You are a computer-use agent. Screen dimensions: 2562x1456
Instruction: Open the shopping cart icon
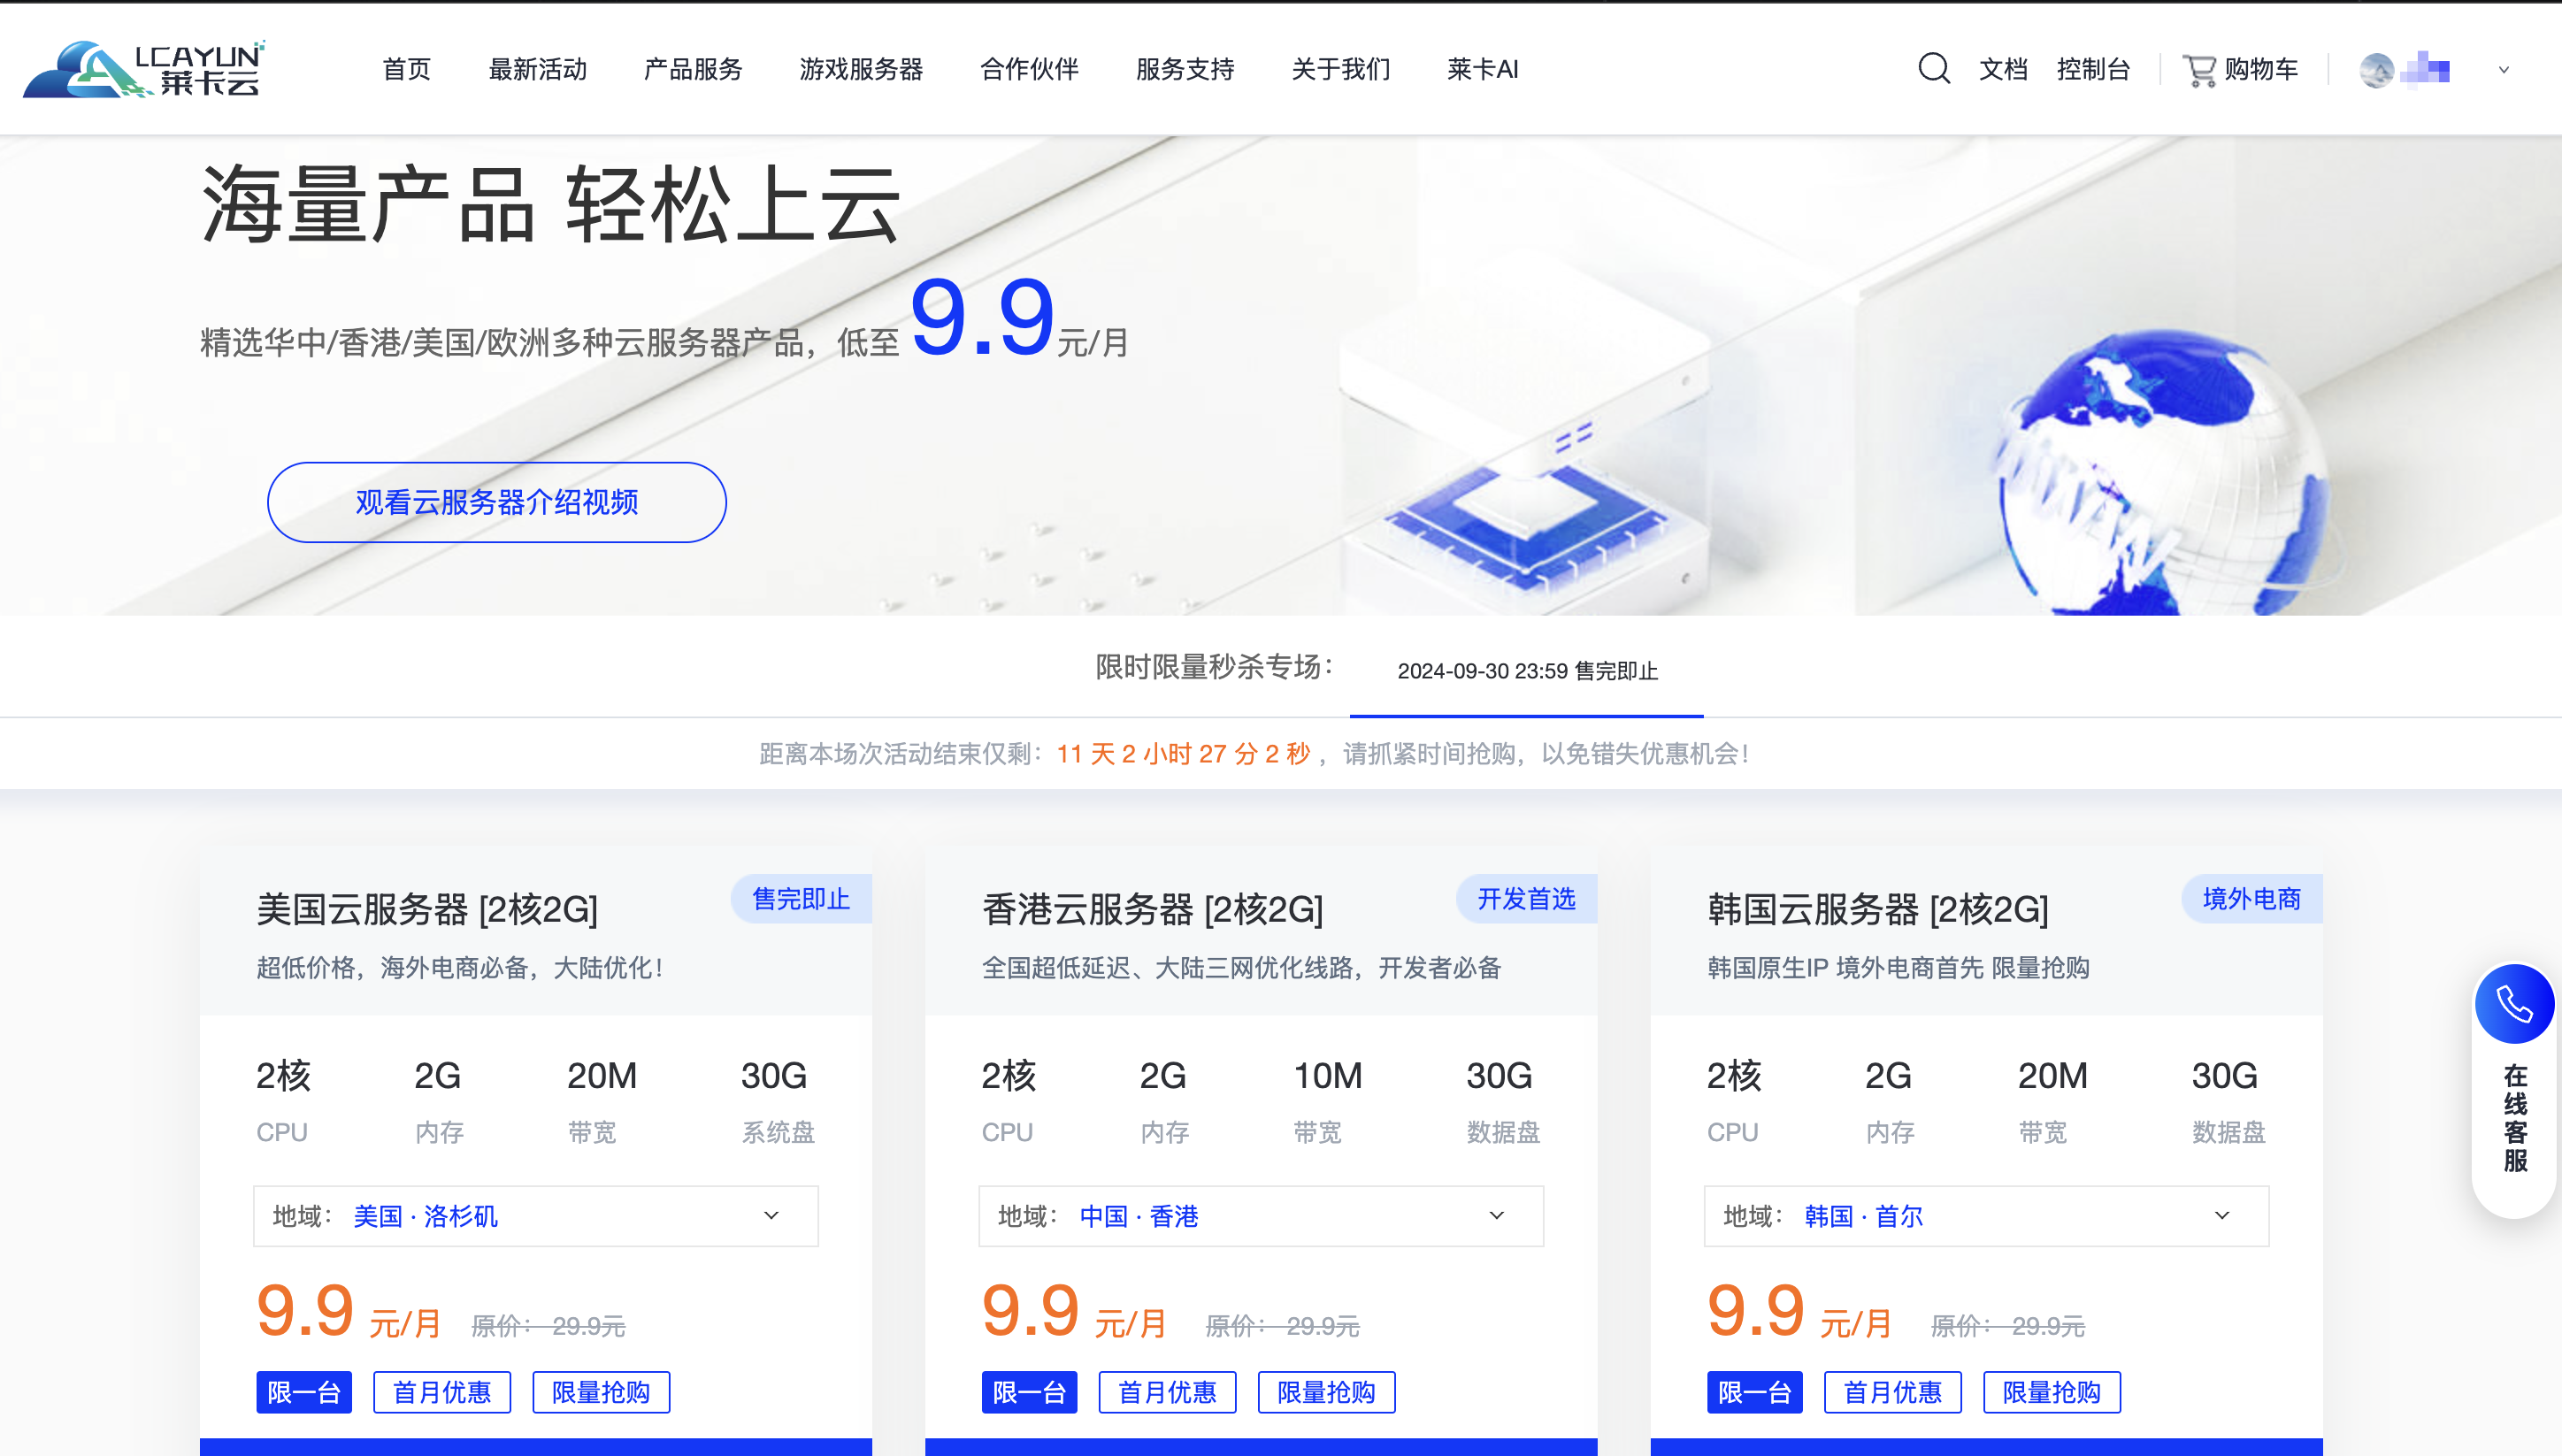pyautogui.click(x=2199, y=70)
